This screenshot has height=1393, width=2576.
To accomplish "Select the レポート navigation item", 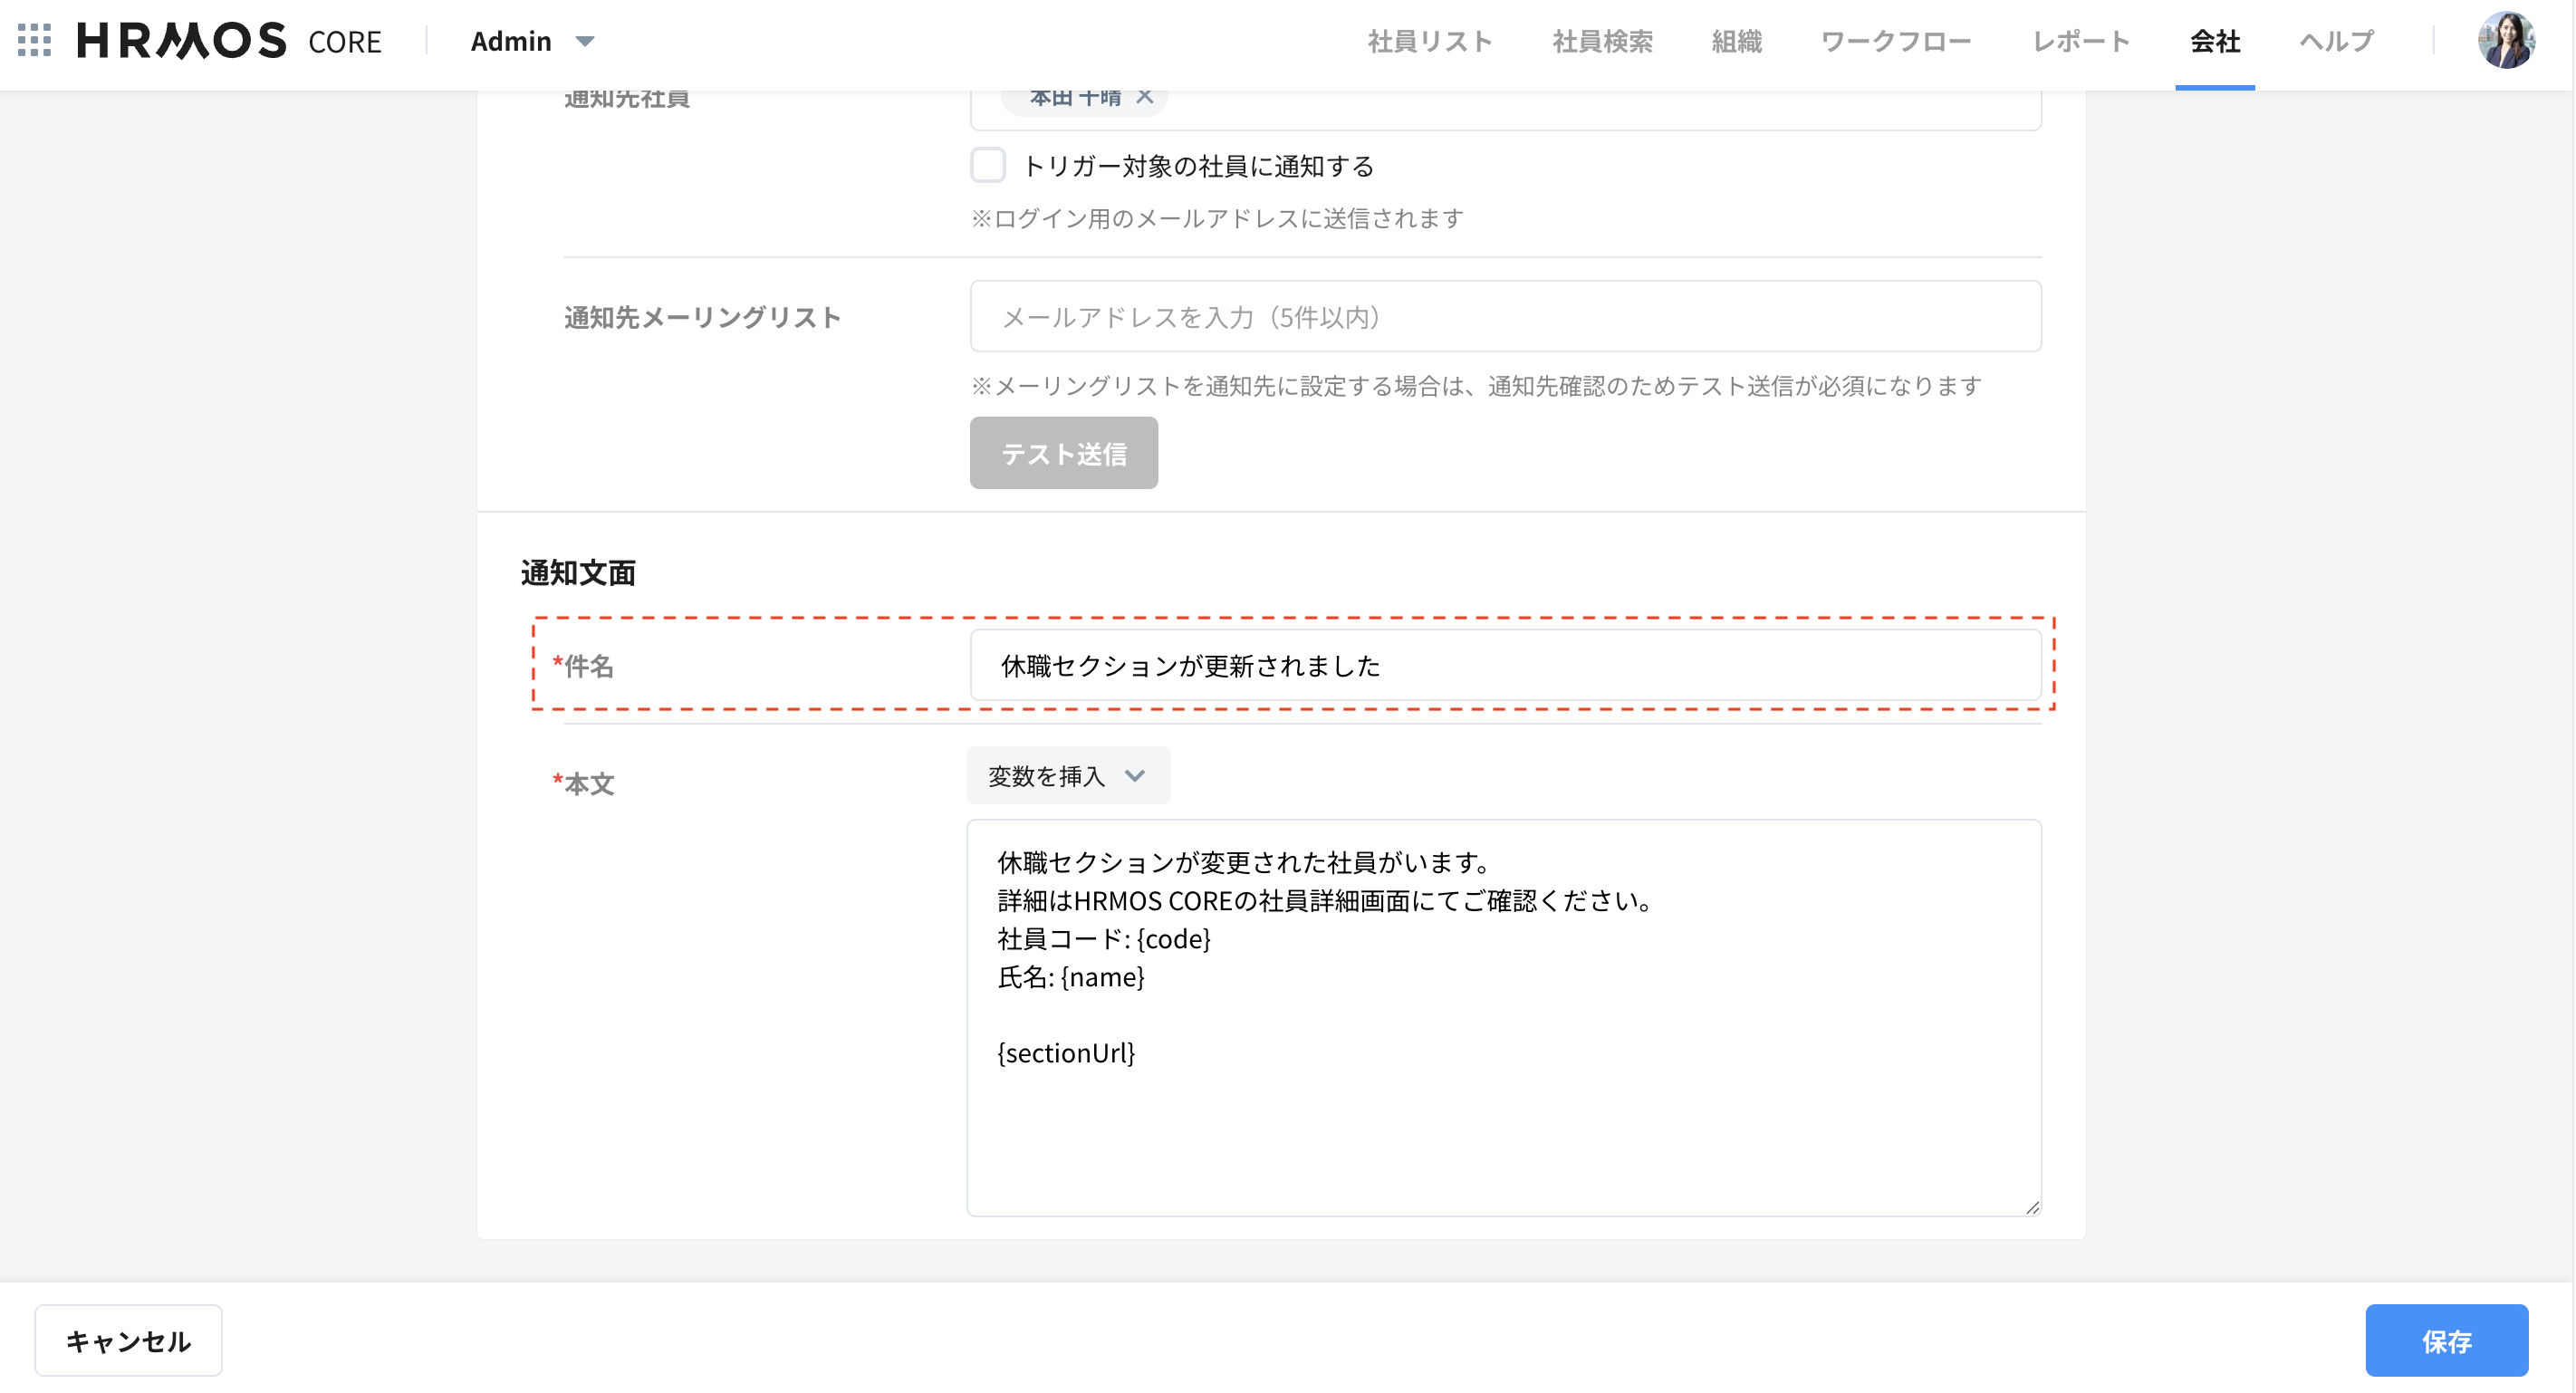I will 2080,41.
